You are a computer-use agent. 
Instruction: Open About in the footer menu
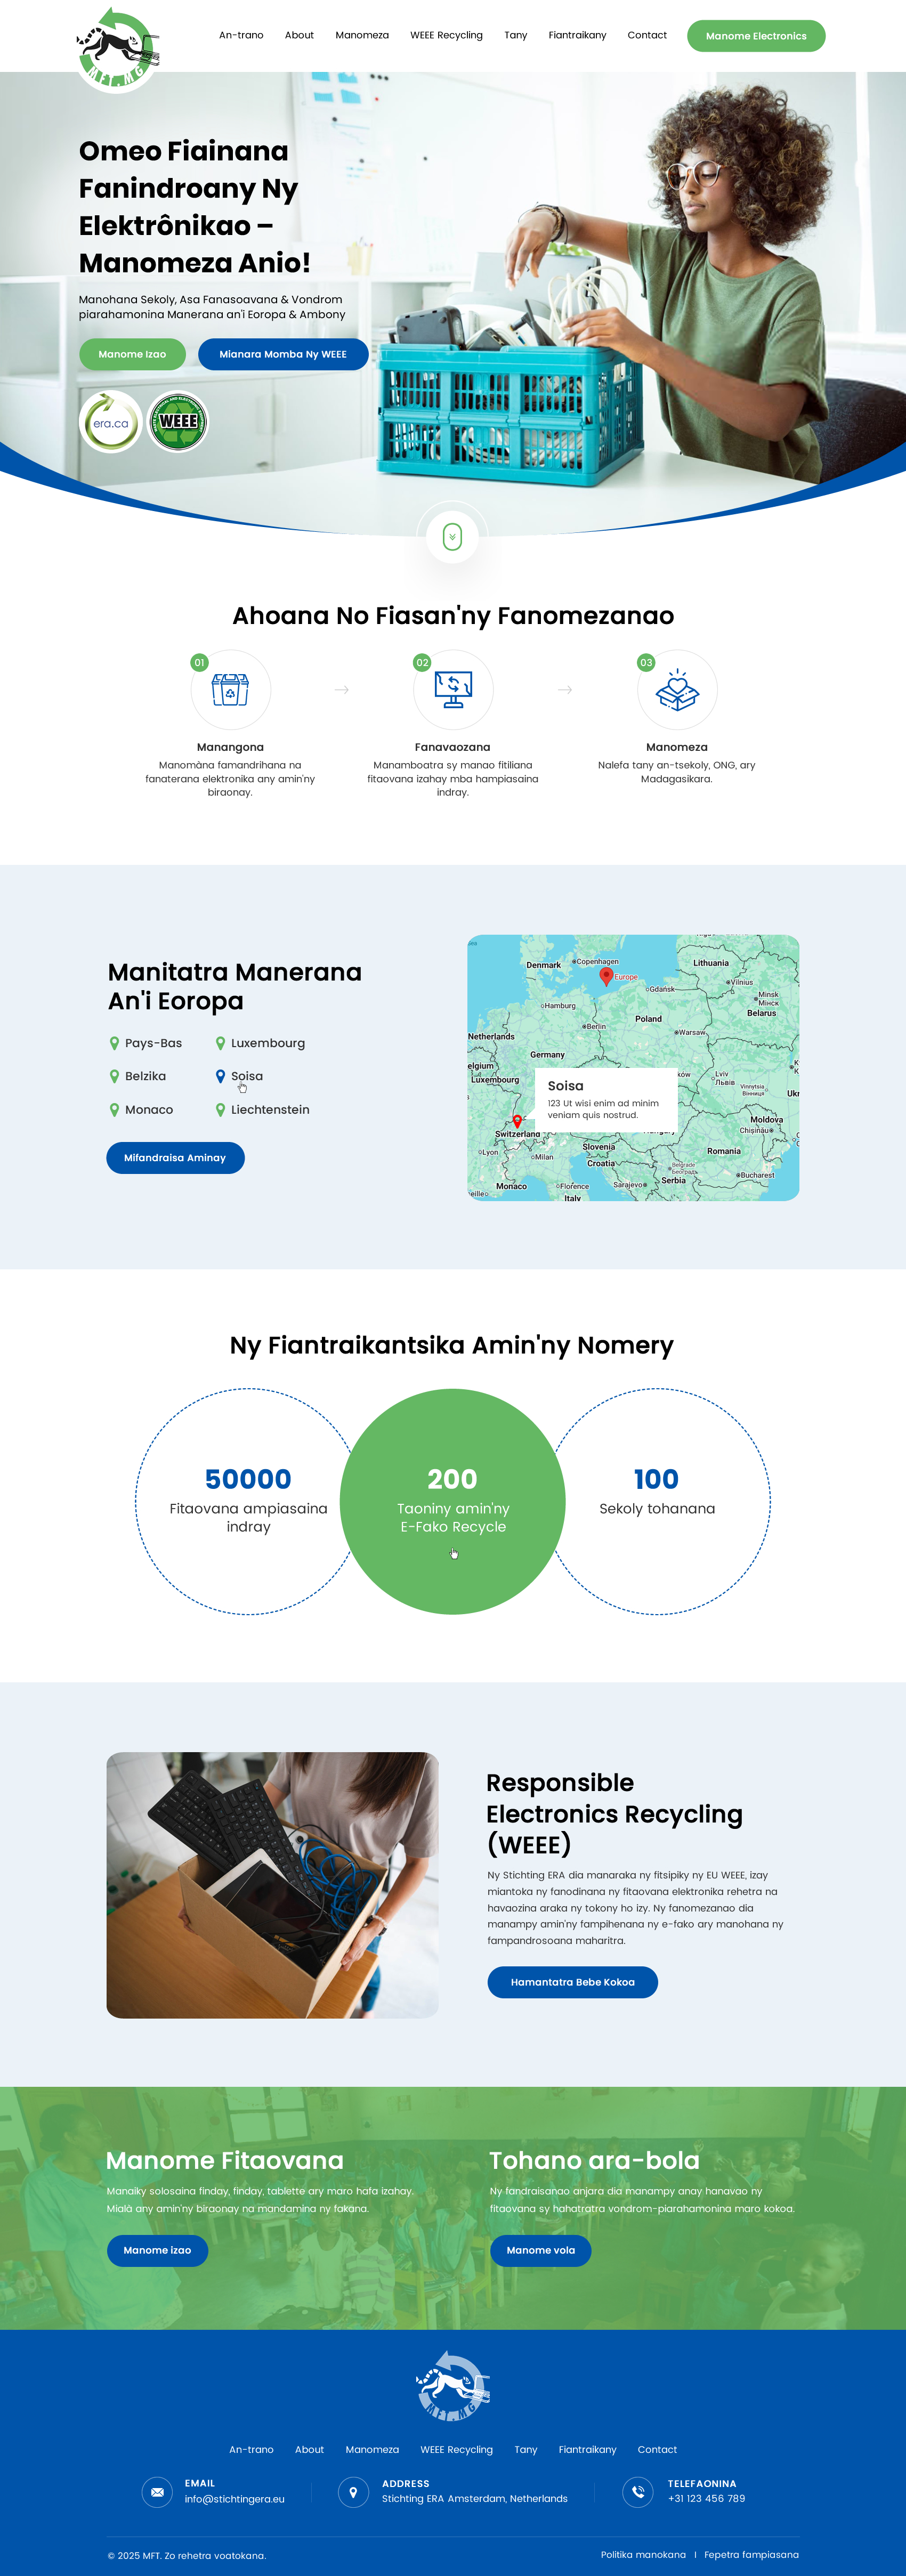[309, 2449]
